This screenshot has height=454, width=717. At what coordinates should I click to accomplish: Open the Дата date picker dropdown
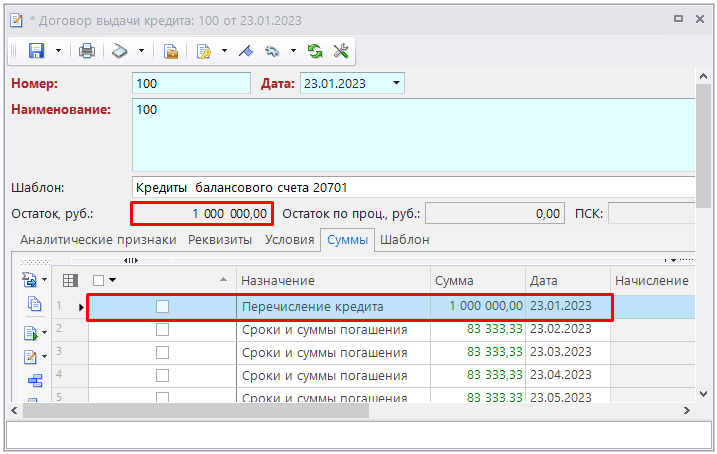click(x=396, y=84)
